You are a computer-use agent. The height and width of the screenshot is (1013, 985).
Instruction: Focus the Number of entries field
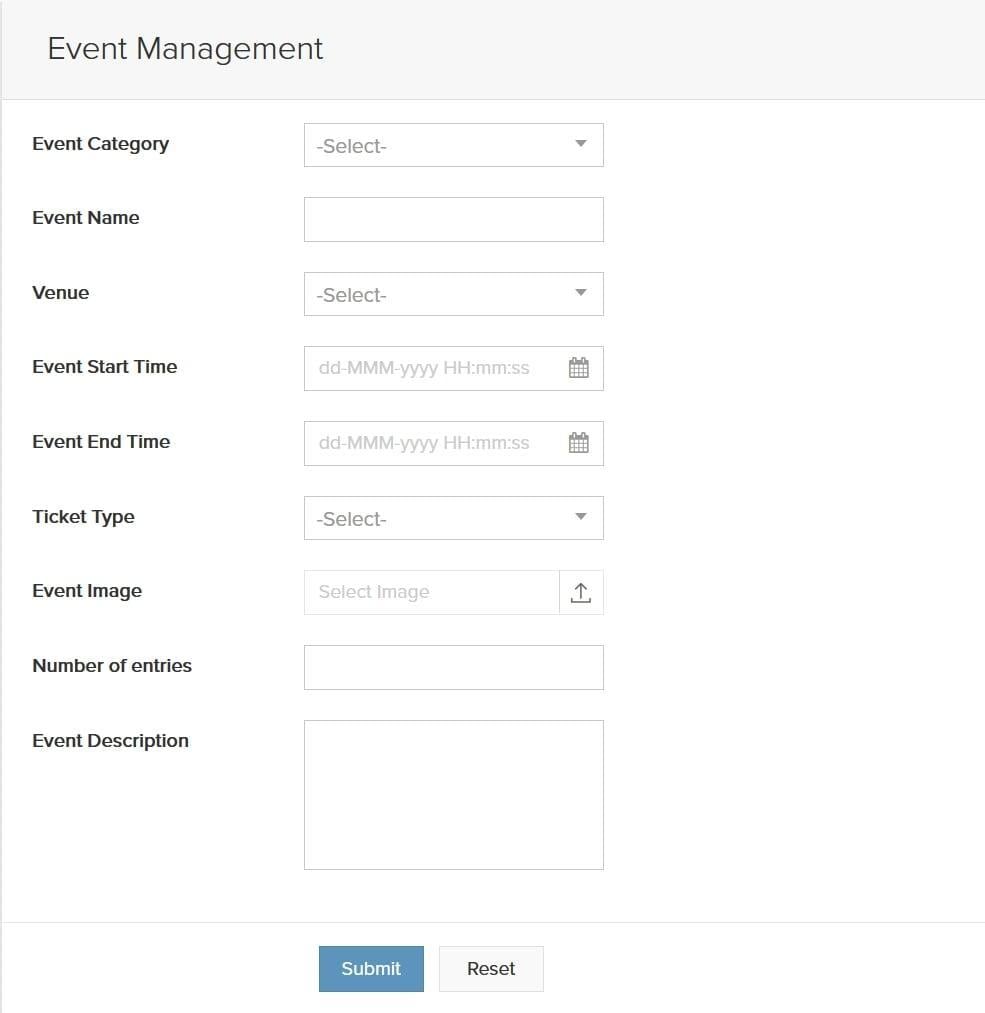coord(453,667)
